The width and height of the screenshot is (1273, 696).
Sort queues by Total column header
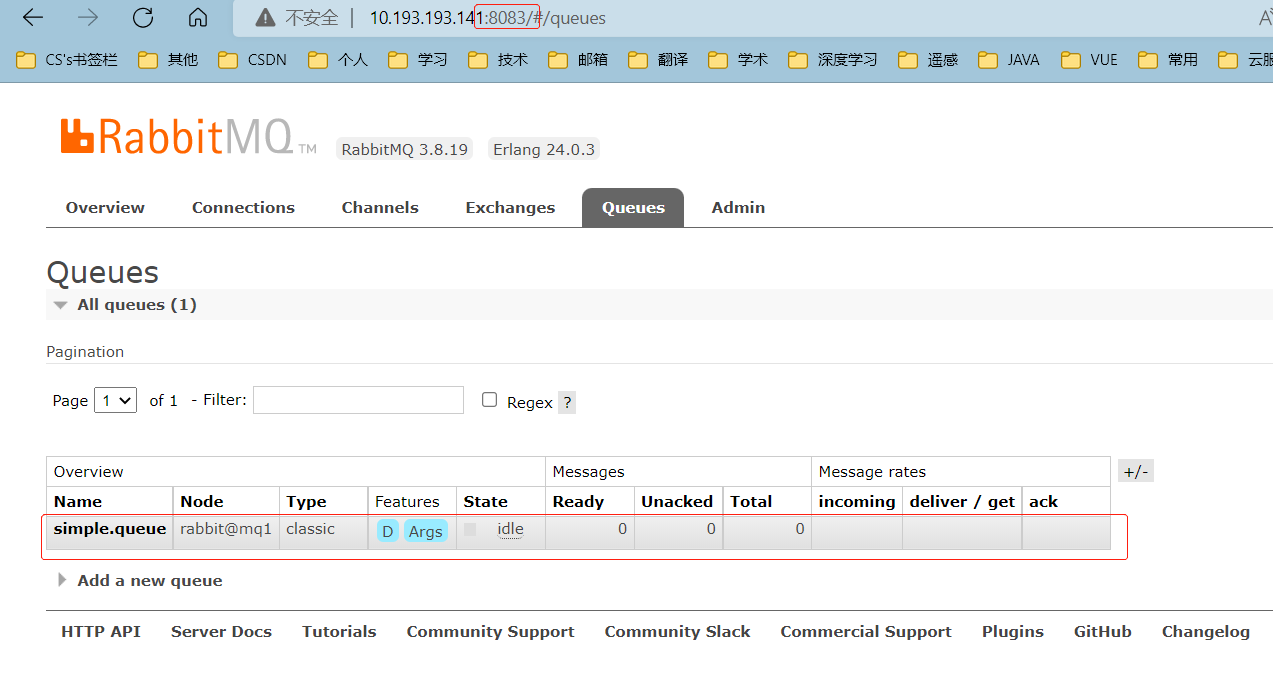751,502
